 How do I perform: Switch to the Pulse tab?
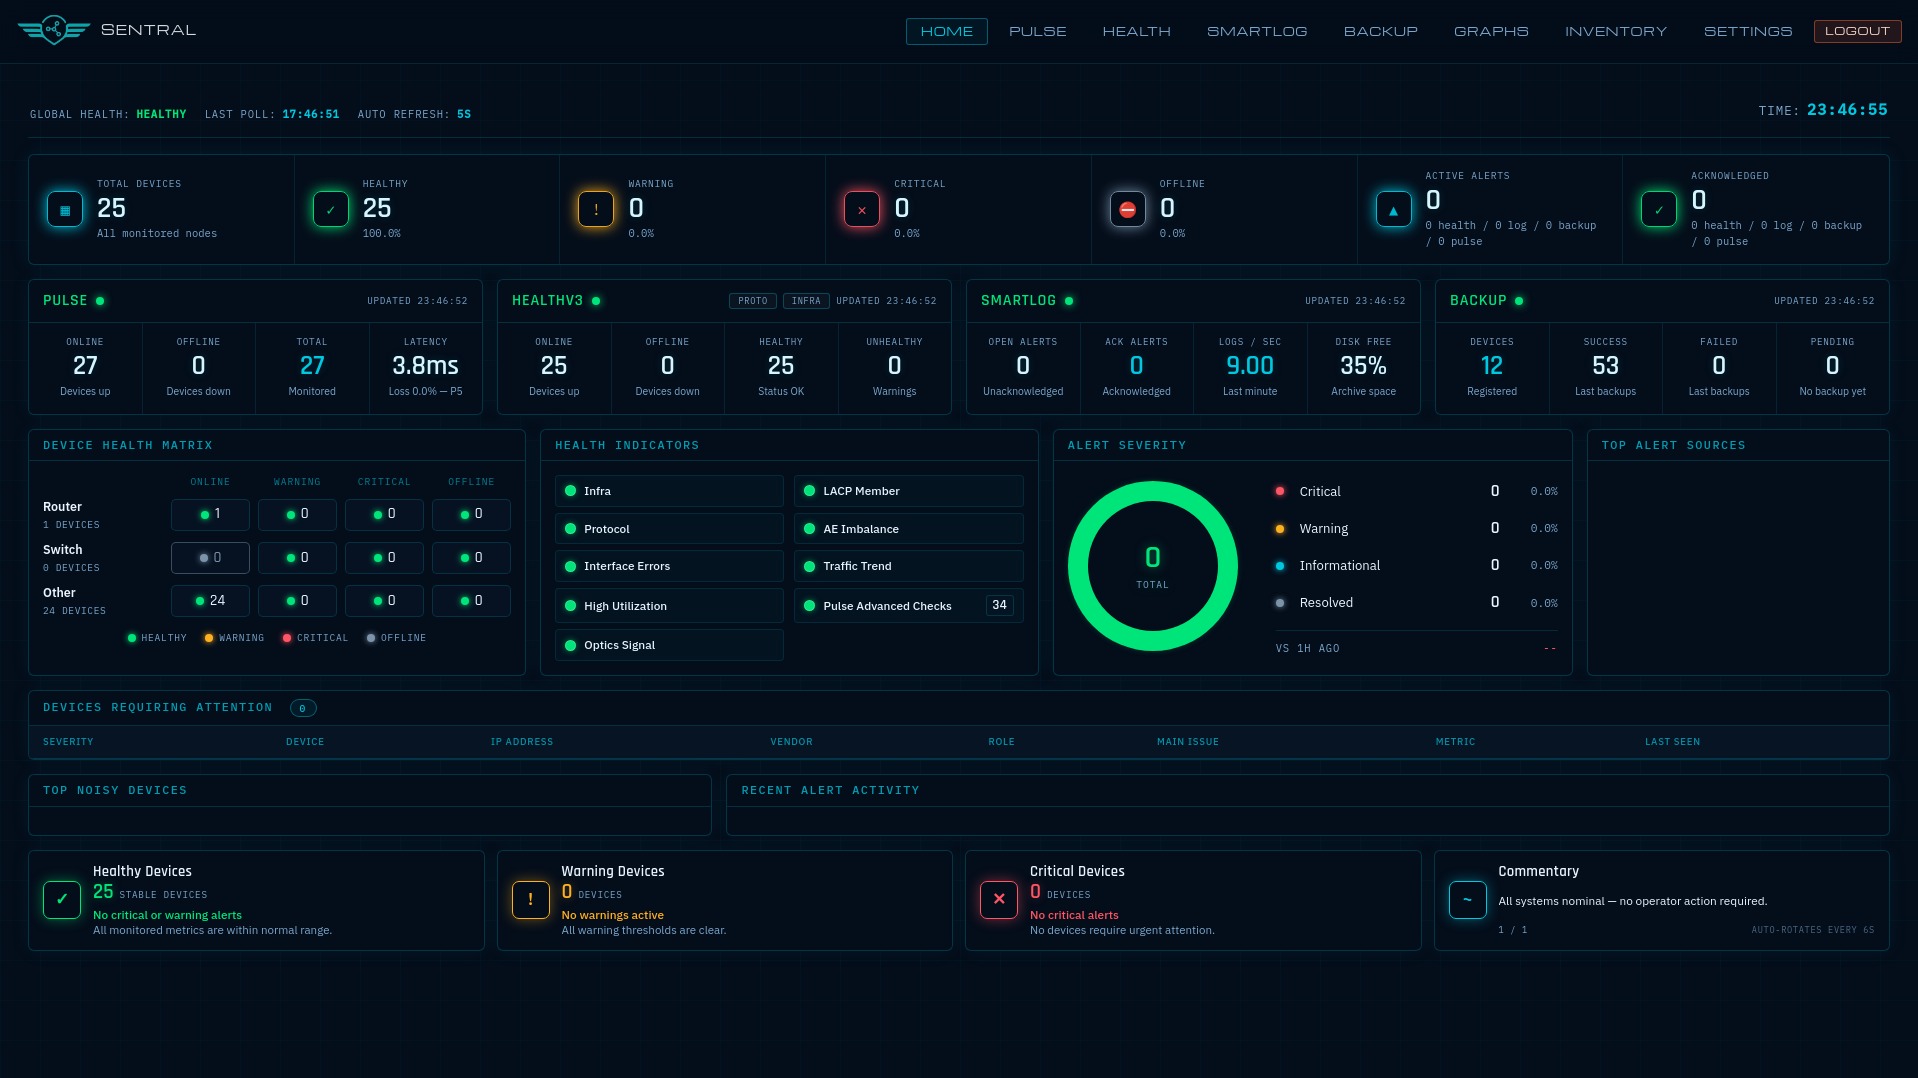pyautogui.click(x=1038, y=31)
